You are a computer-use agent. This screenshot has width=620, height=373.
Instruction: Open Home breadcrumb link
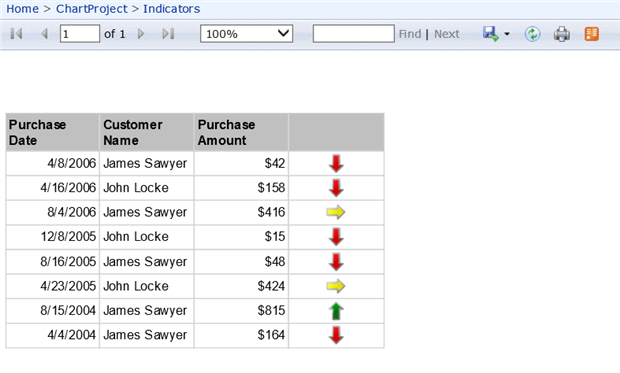[23, 9]
